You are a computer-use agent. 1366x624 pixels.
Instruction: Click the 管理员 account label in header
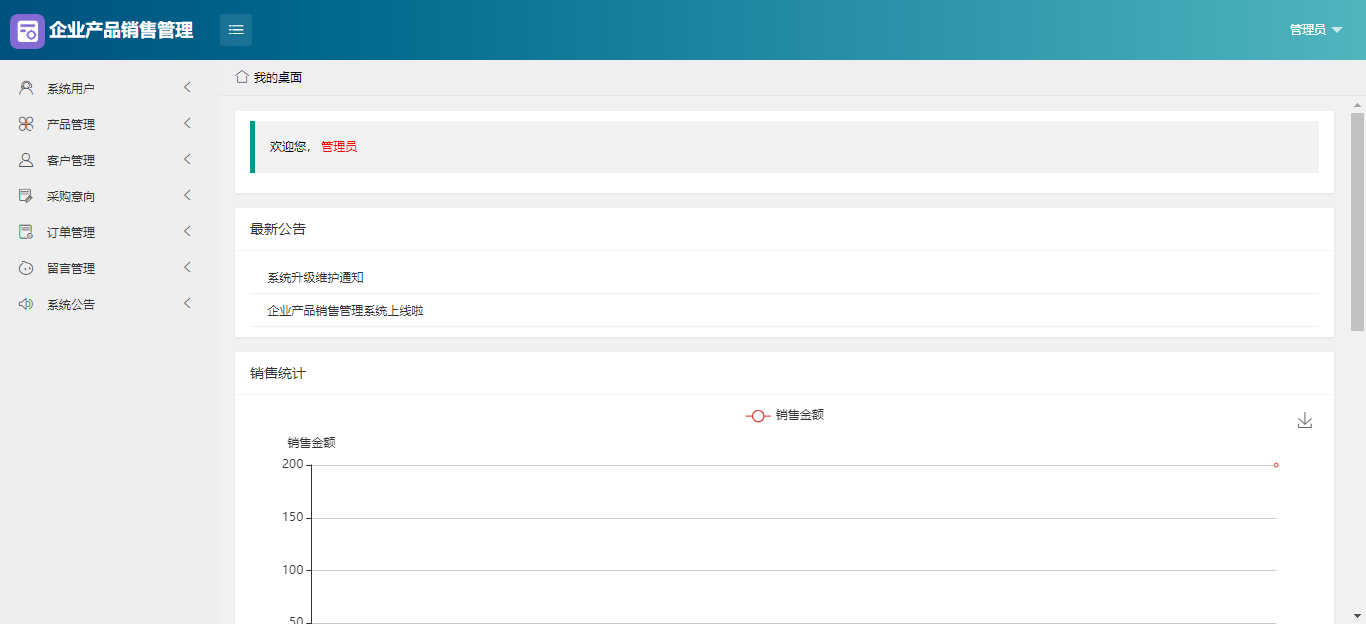pyautogui.click(x=1307, y=30)
